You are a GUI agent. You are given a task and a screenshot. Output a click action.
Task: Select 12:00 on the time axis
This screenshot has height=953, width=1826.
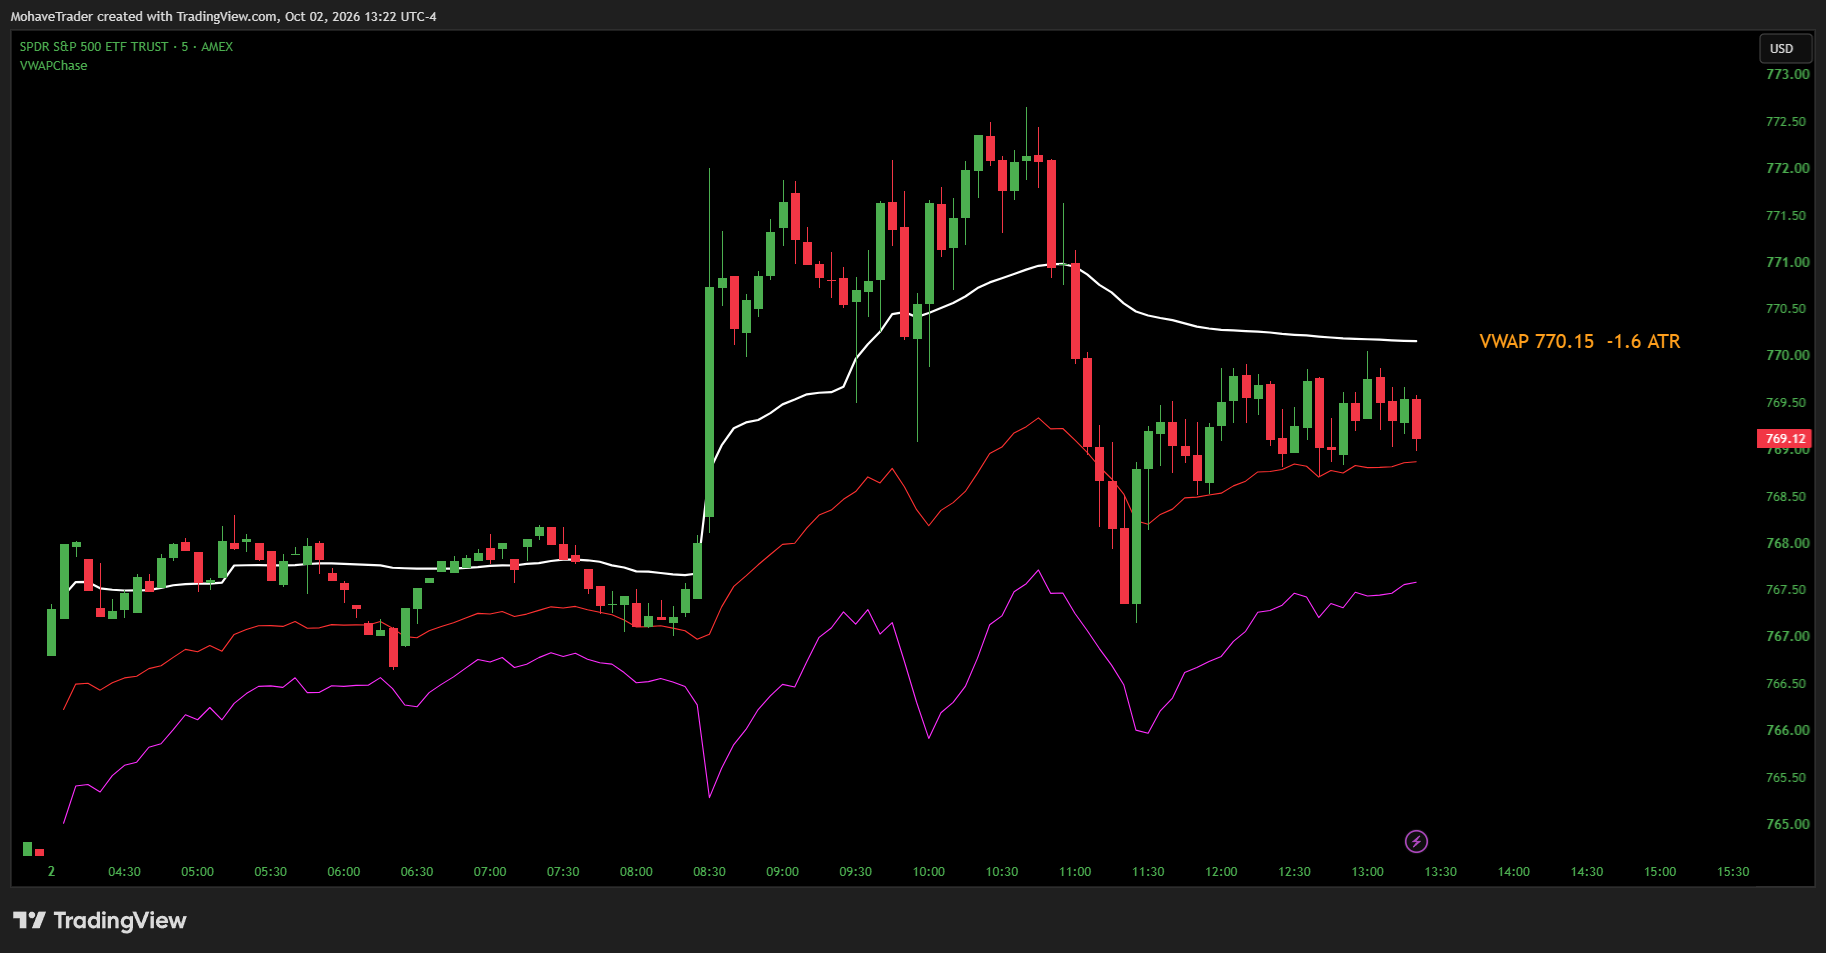[x=1221, y=872]
